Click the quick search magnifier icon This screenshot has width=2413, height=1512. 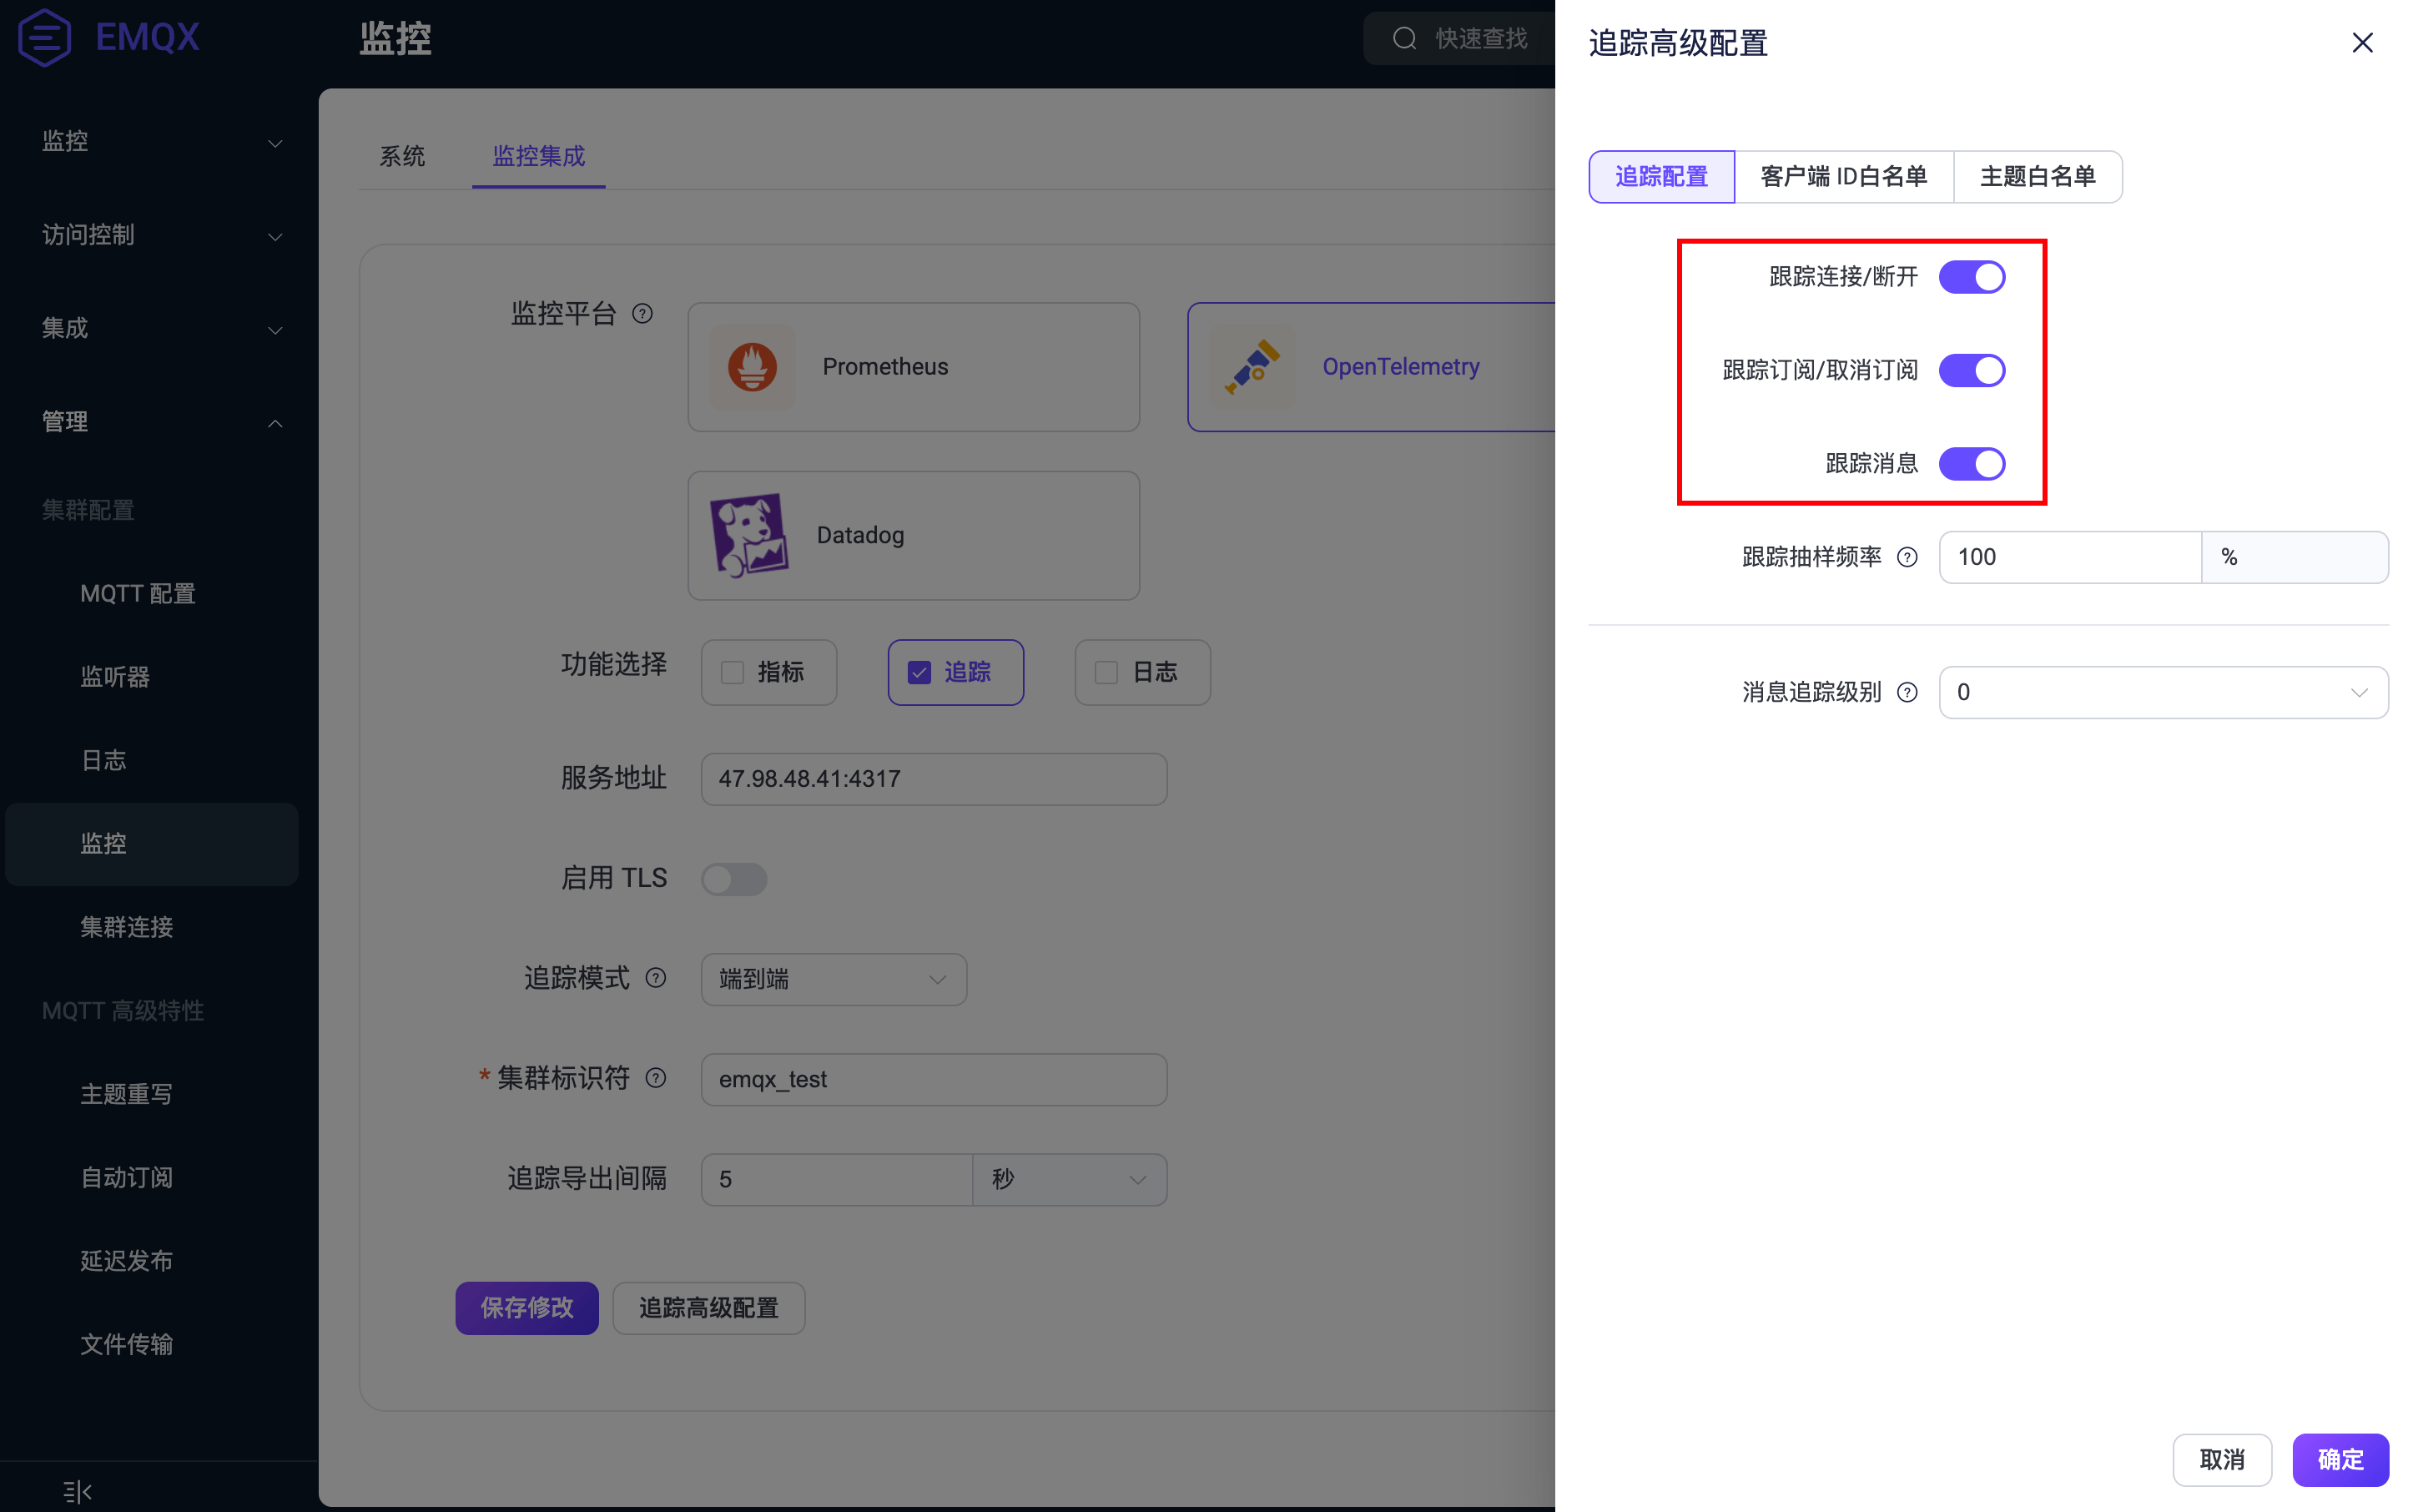[x=1404, y=39]
